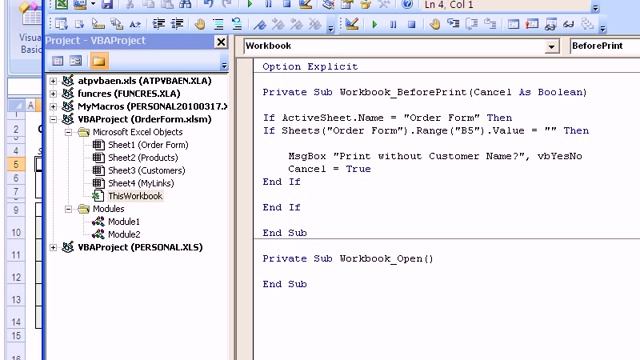Open Insert UserForm dropdown arrow
This screenshot has width=640, height=360.
point(93,4)
